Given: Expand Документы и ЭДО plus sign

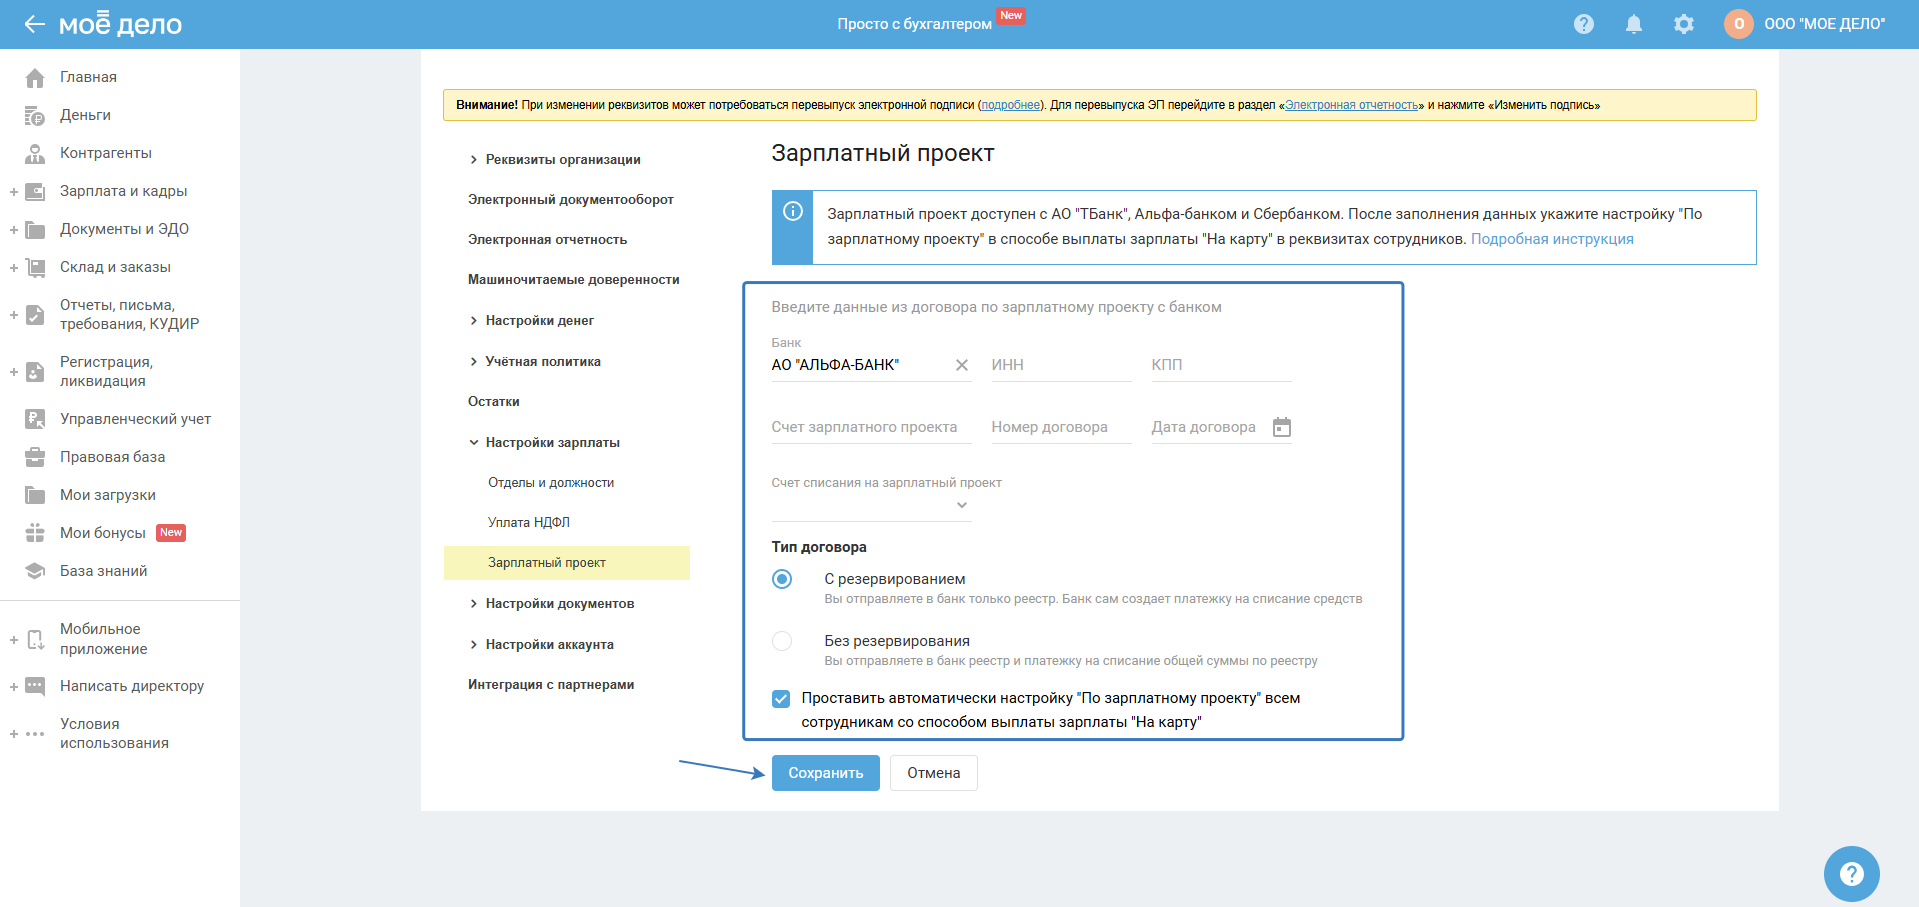Looking at the screenshot, I should [x=14, y=229].
